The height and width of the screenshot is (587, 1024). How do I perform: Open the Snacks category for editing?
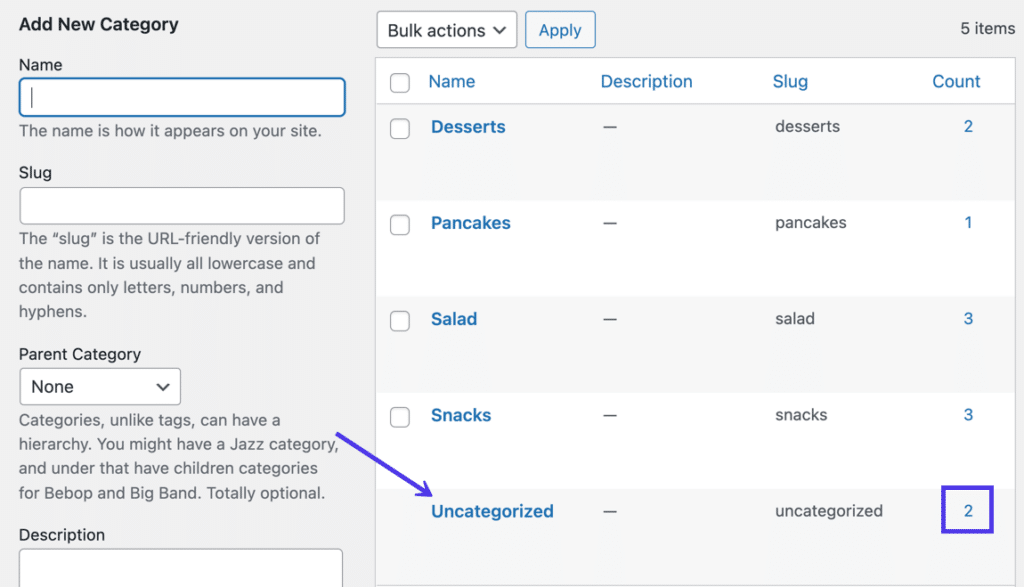tap(461, 414)
